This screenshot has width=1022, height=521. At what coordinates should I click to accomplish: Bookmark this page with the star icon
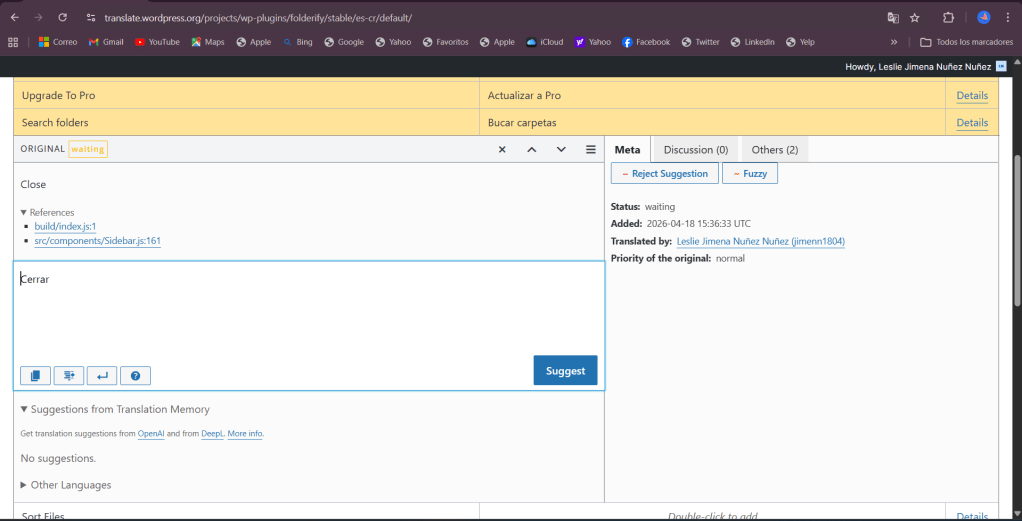(914, 18)
